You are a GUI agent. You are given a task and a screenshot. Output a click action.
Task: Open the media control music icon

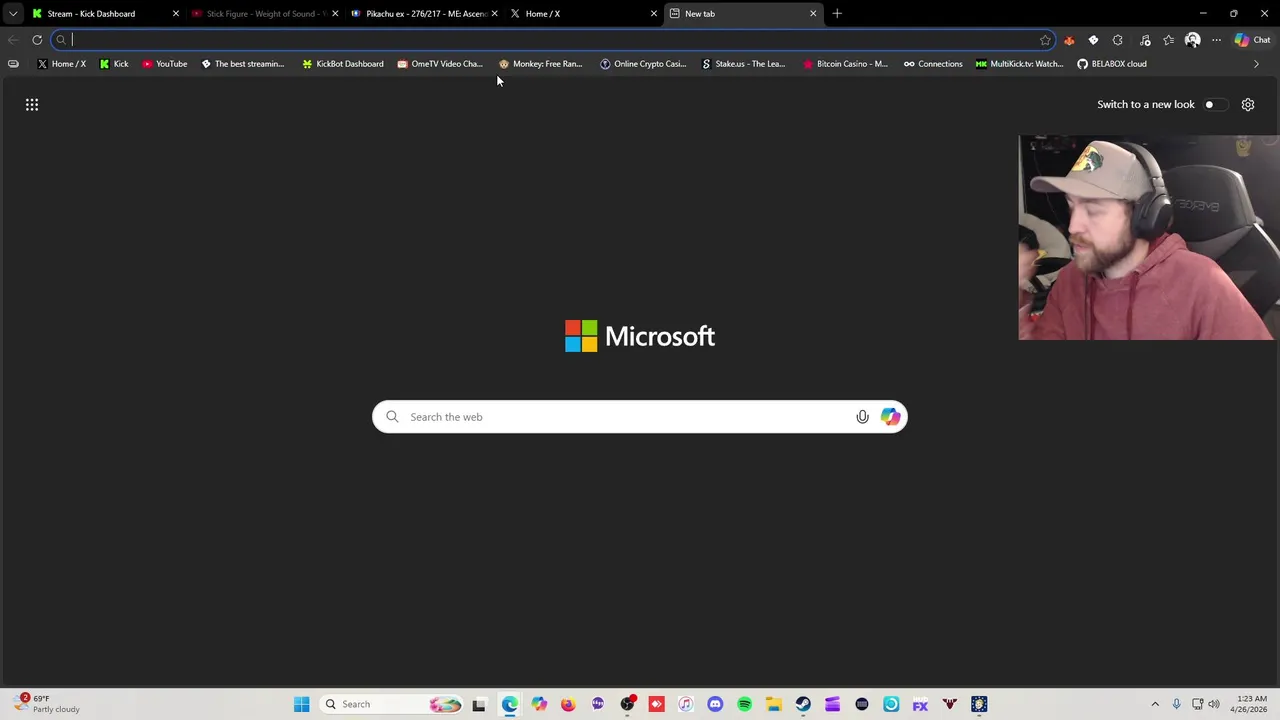coord(1145,40)
